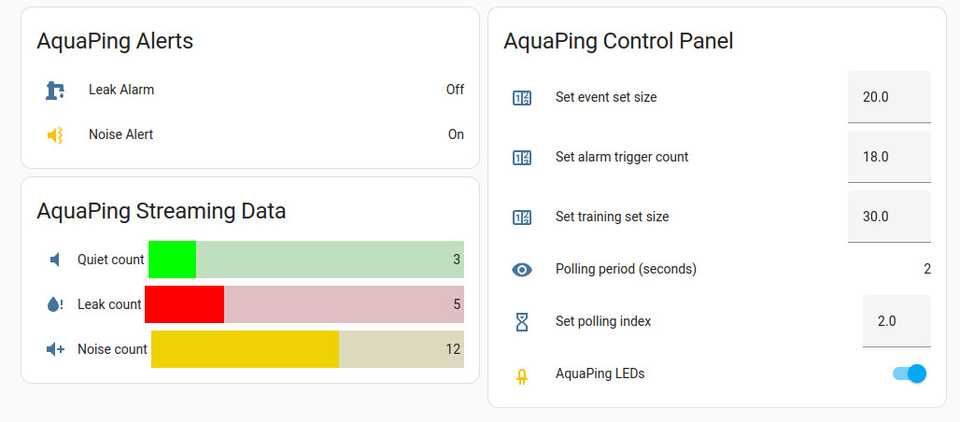This screenshot has height=422, width=960.
Task: Click the Leak Alarm faucet icon
Action: [x=55, y=90]
